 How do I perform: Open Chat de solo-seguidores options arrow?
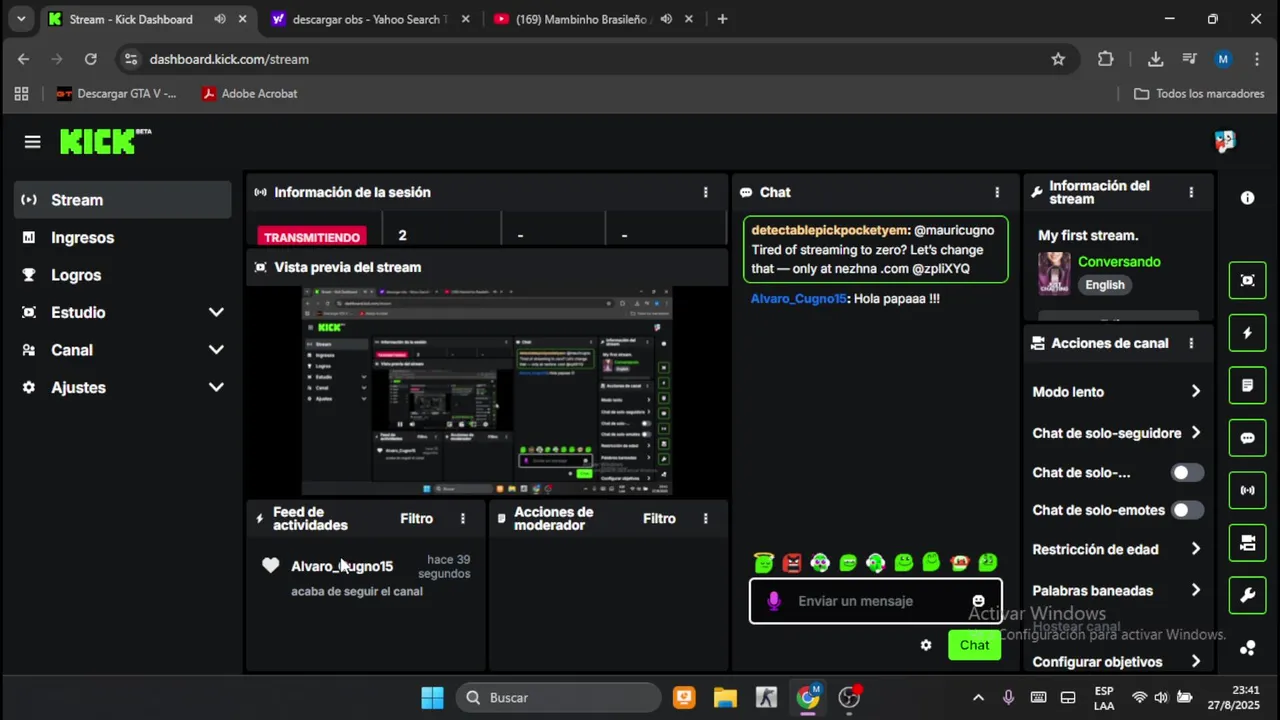coord(1196,433)
